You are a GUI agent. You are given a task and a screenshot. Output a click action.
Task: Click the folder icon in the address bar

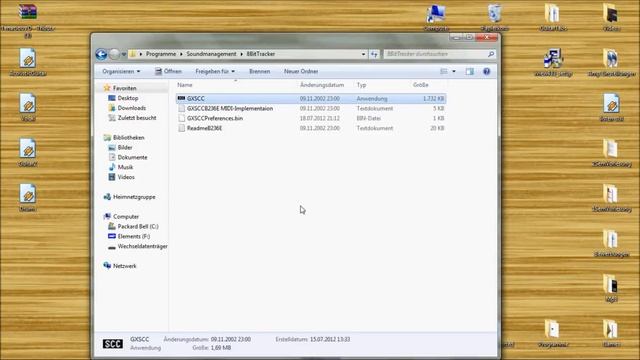point(133,54)
